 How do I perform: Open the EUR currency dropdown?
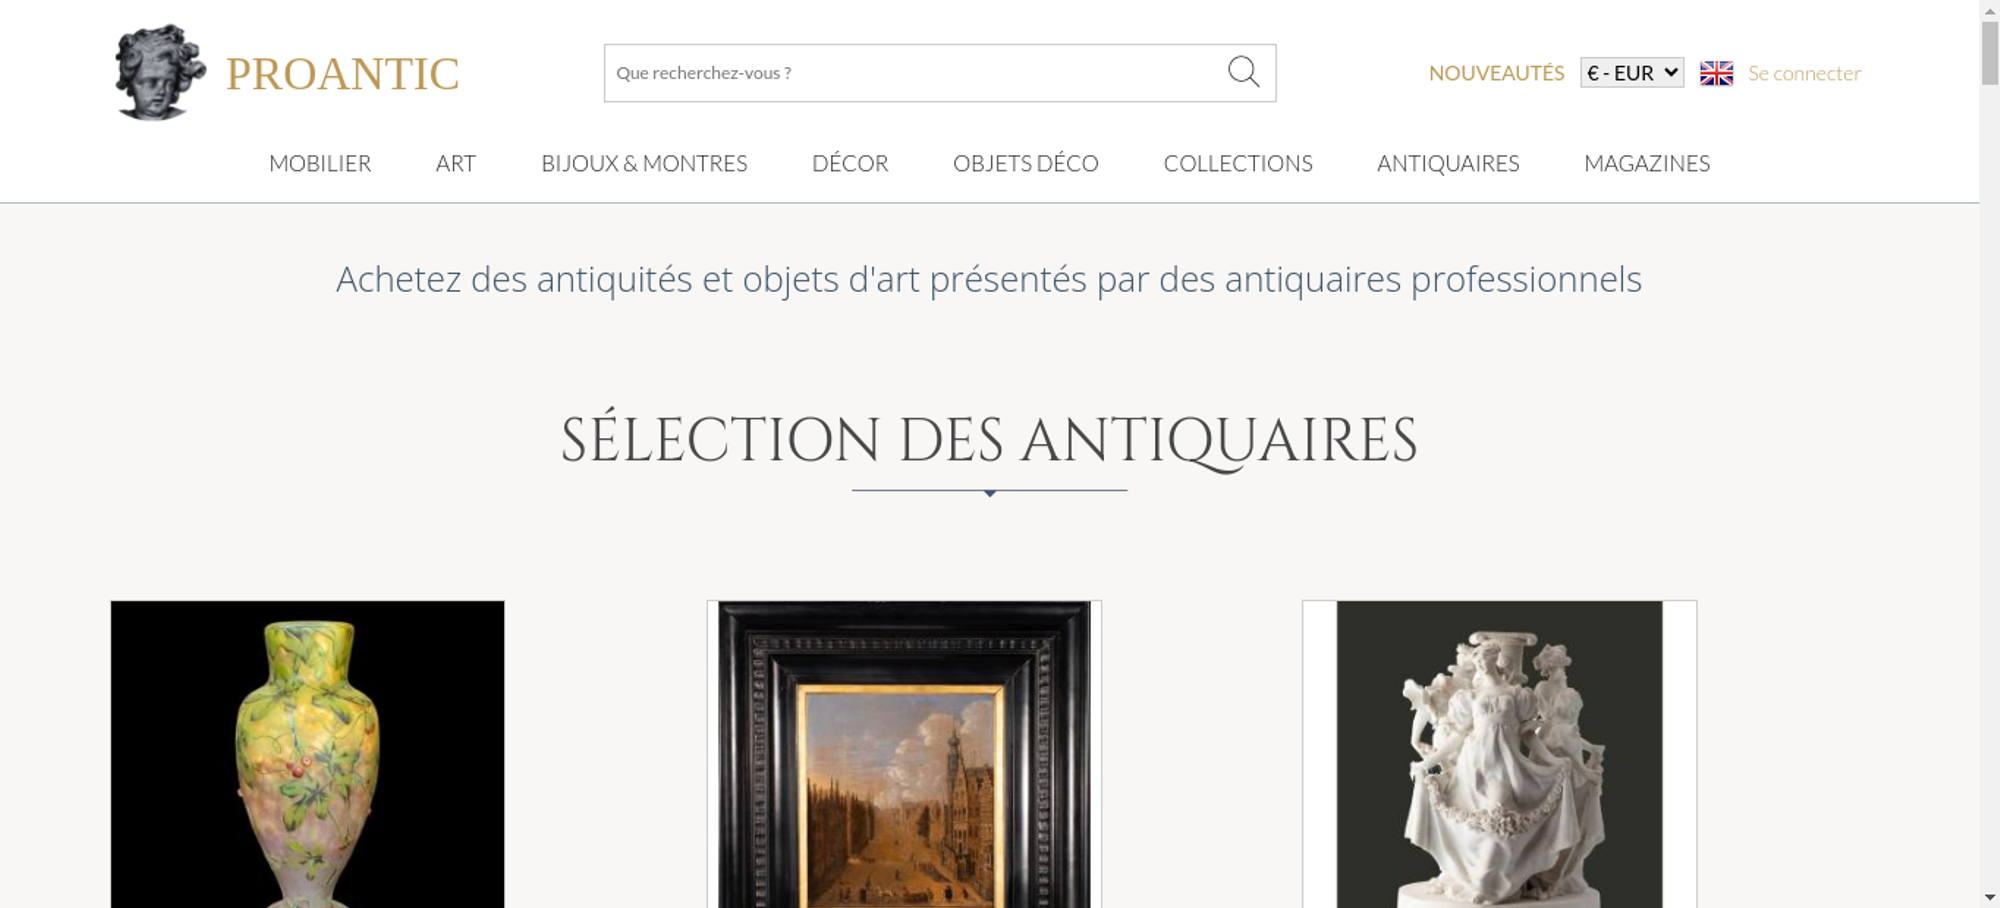pyautogui.click(x=1631, y=73)
